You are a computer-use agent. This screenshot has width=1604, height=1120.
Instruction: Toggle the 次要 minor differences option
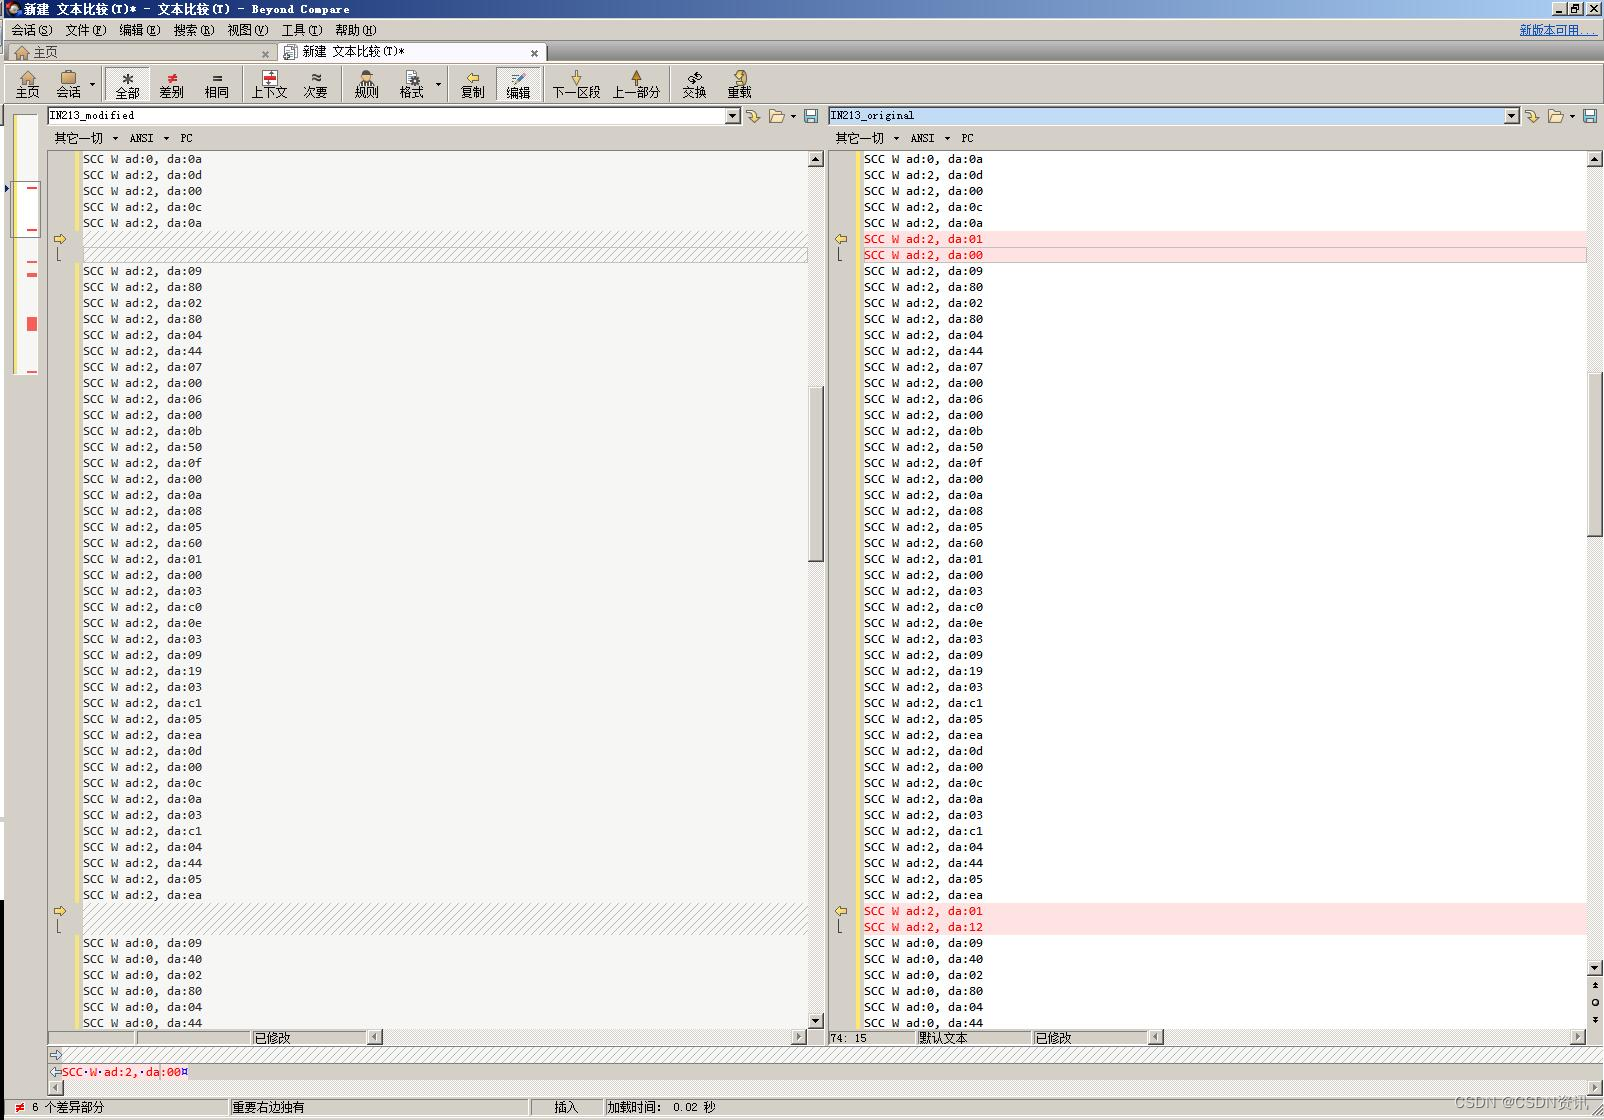(x=315, y=84)
